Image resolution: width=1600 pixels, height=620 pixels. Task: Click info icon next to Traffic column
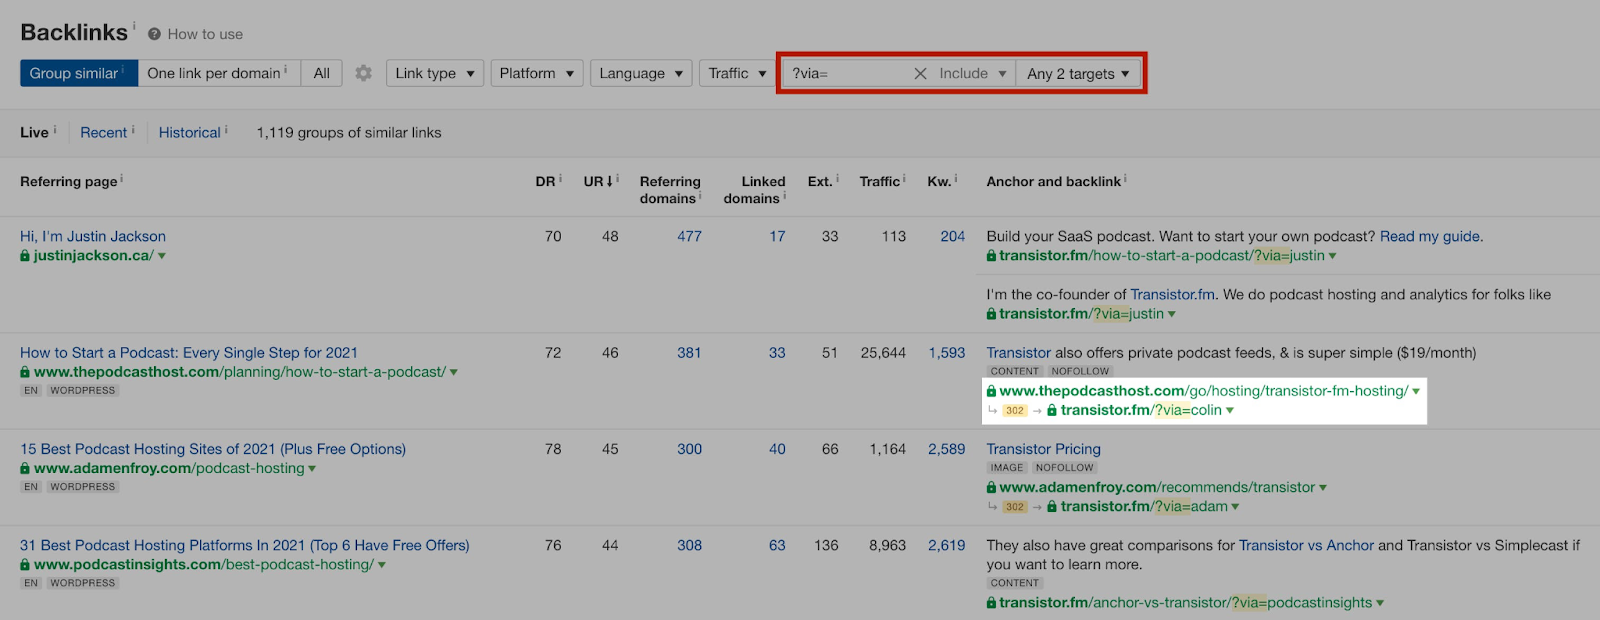click(904, 179)
